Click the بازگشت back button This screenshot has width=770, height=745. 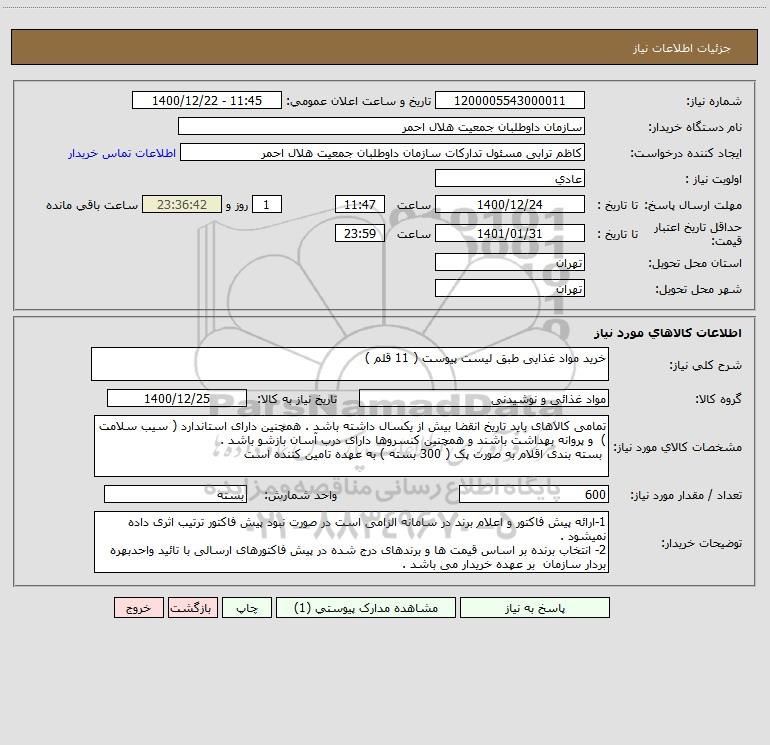(x=192, y=607)
